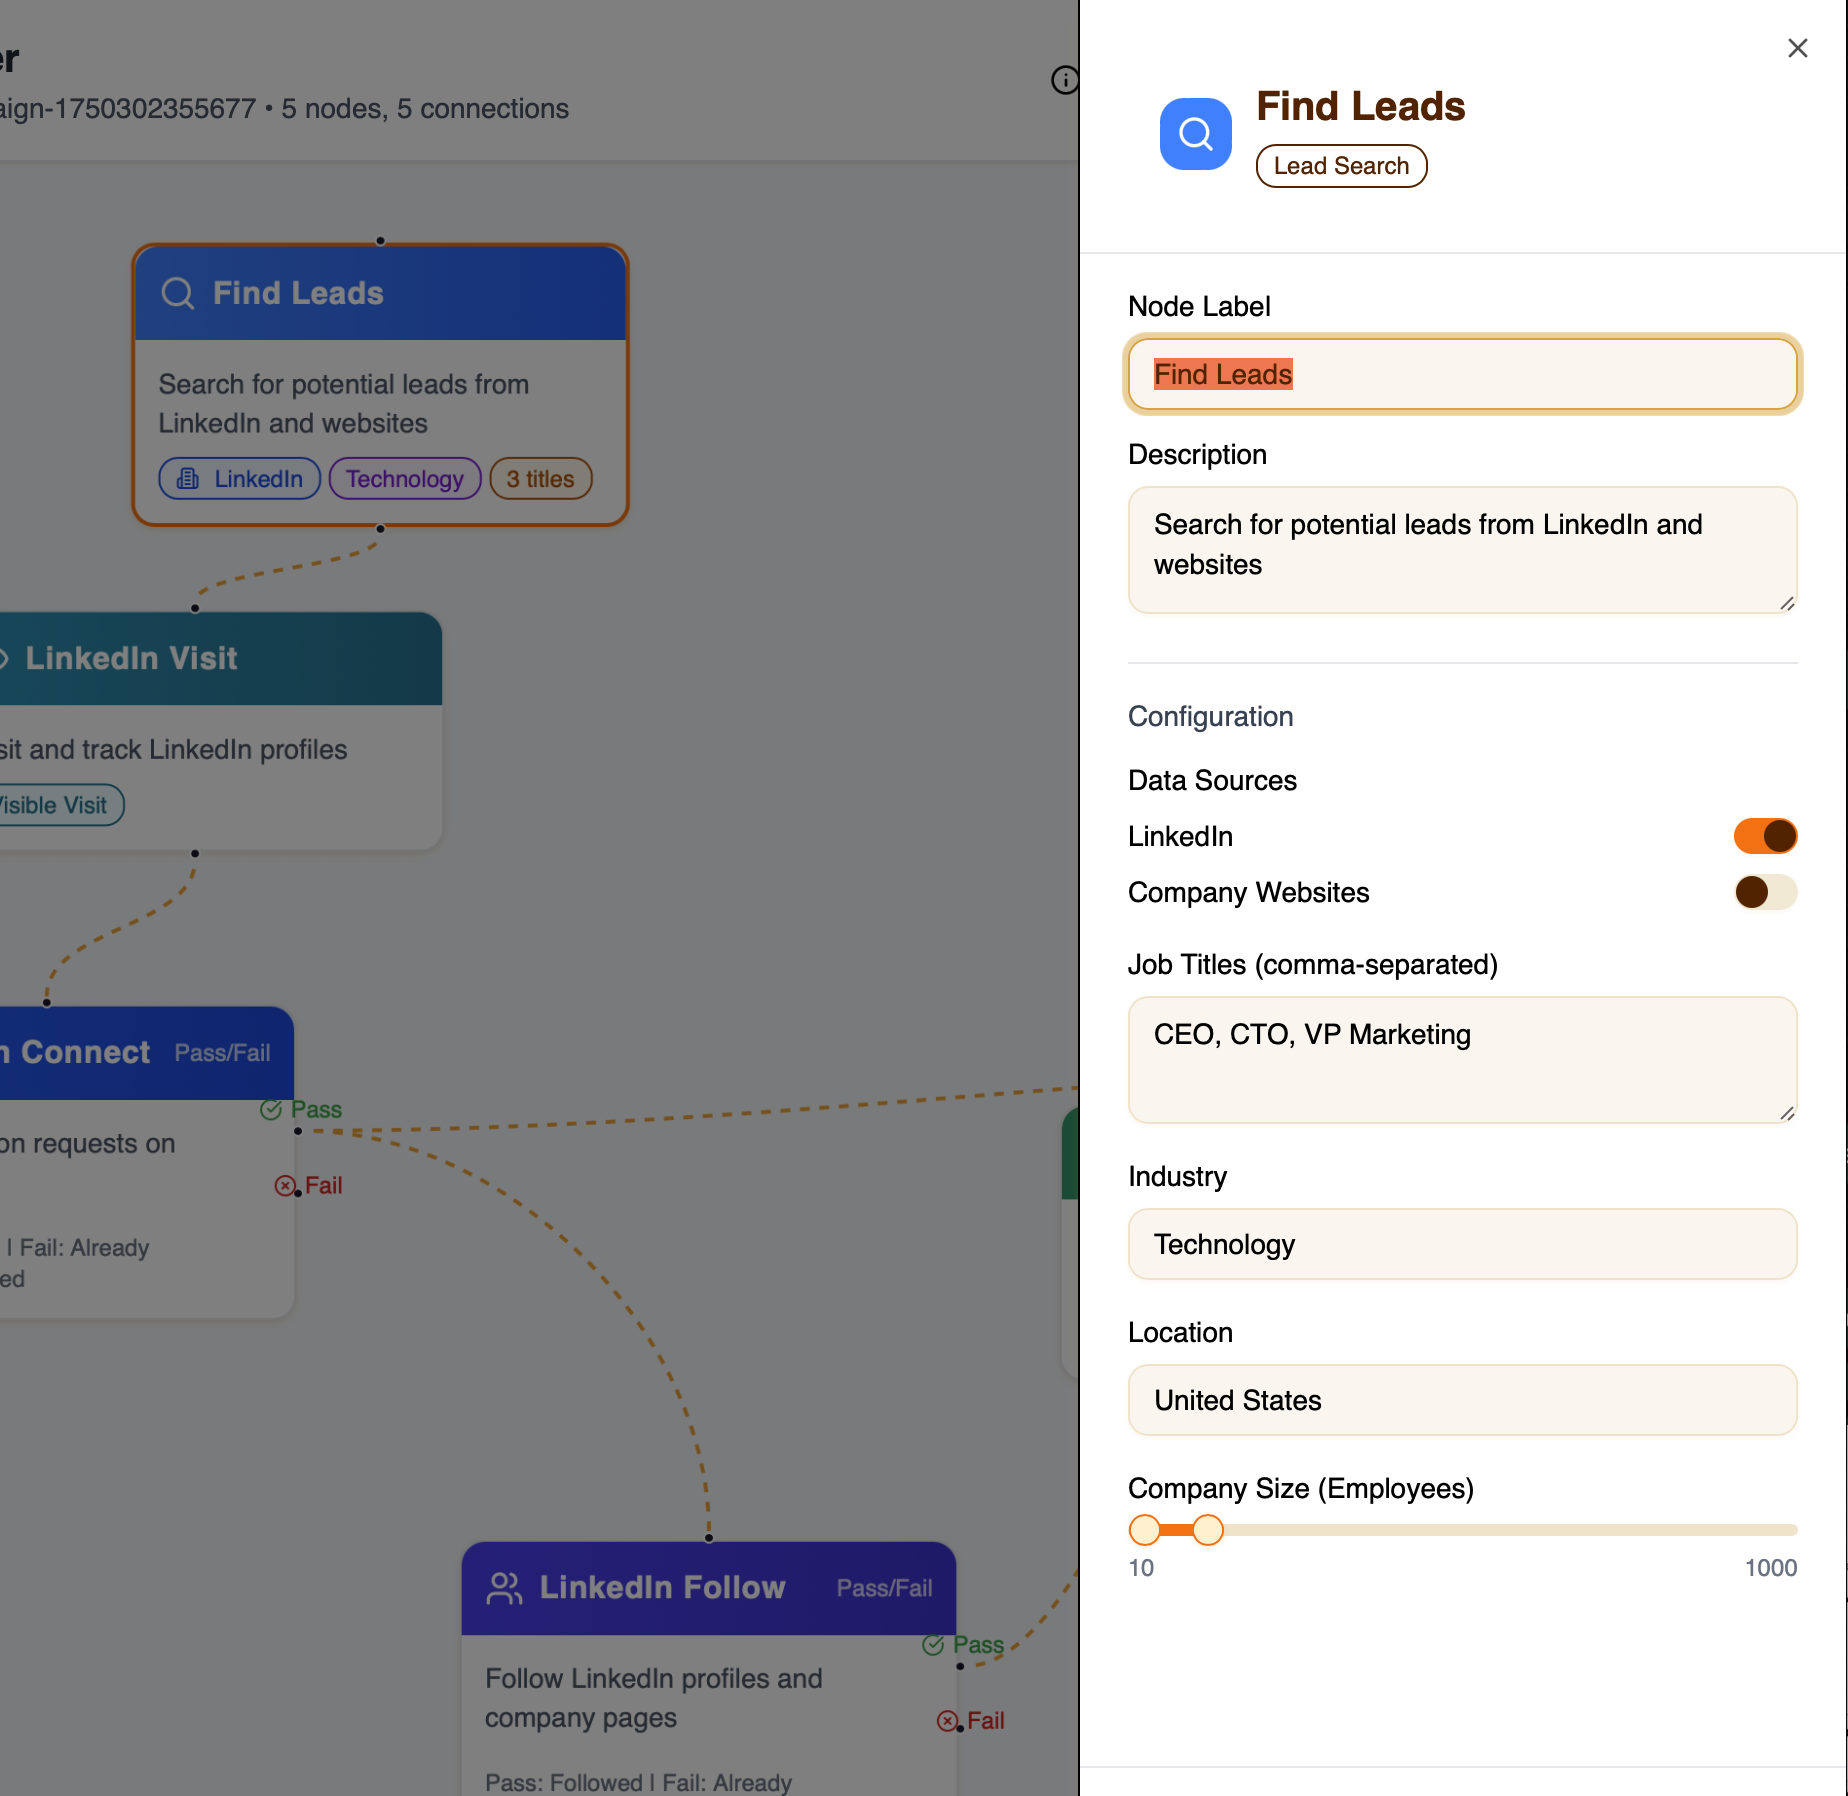This screenshot has height=1796, width=1848.
Task: Select the Visible Visit pill on LinkedIn Visit
Action: [60, 805]
